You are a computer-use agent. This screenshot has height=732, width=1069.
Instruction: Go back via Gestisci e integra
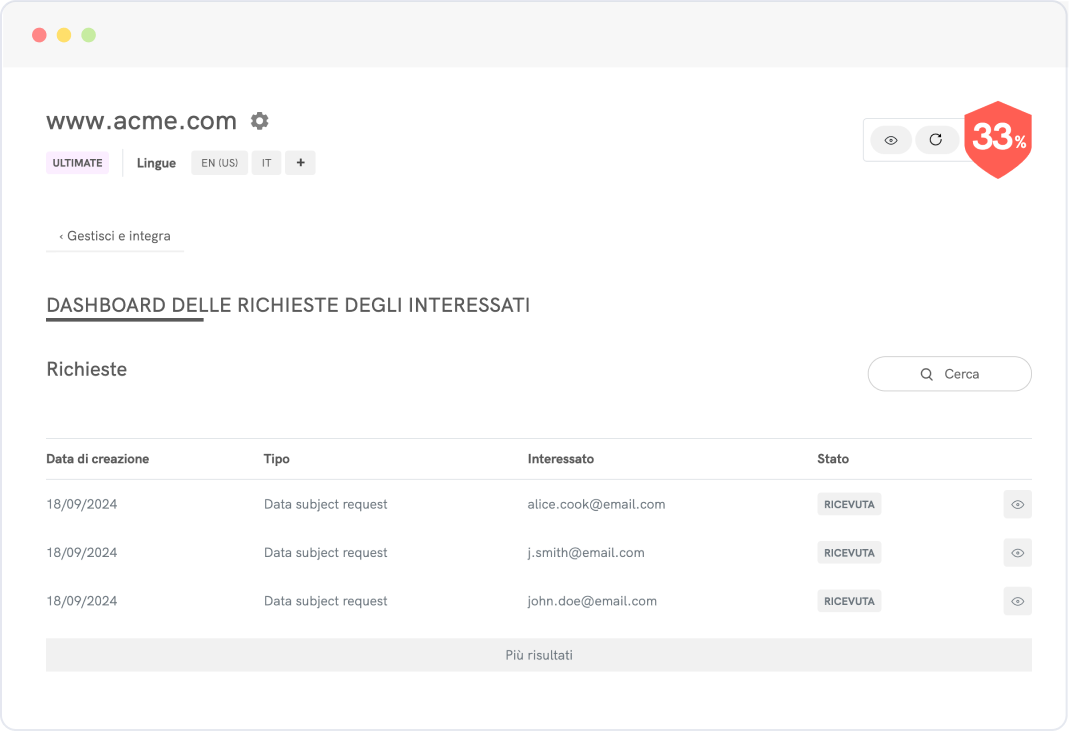[x=115, y=236]
